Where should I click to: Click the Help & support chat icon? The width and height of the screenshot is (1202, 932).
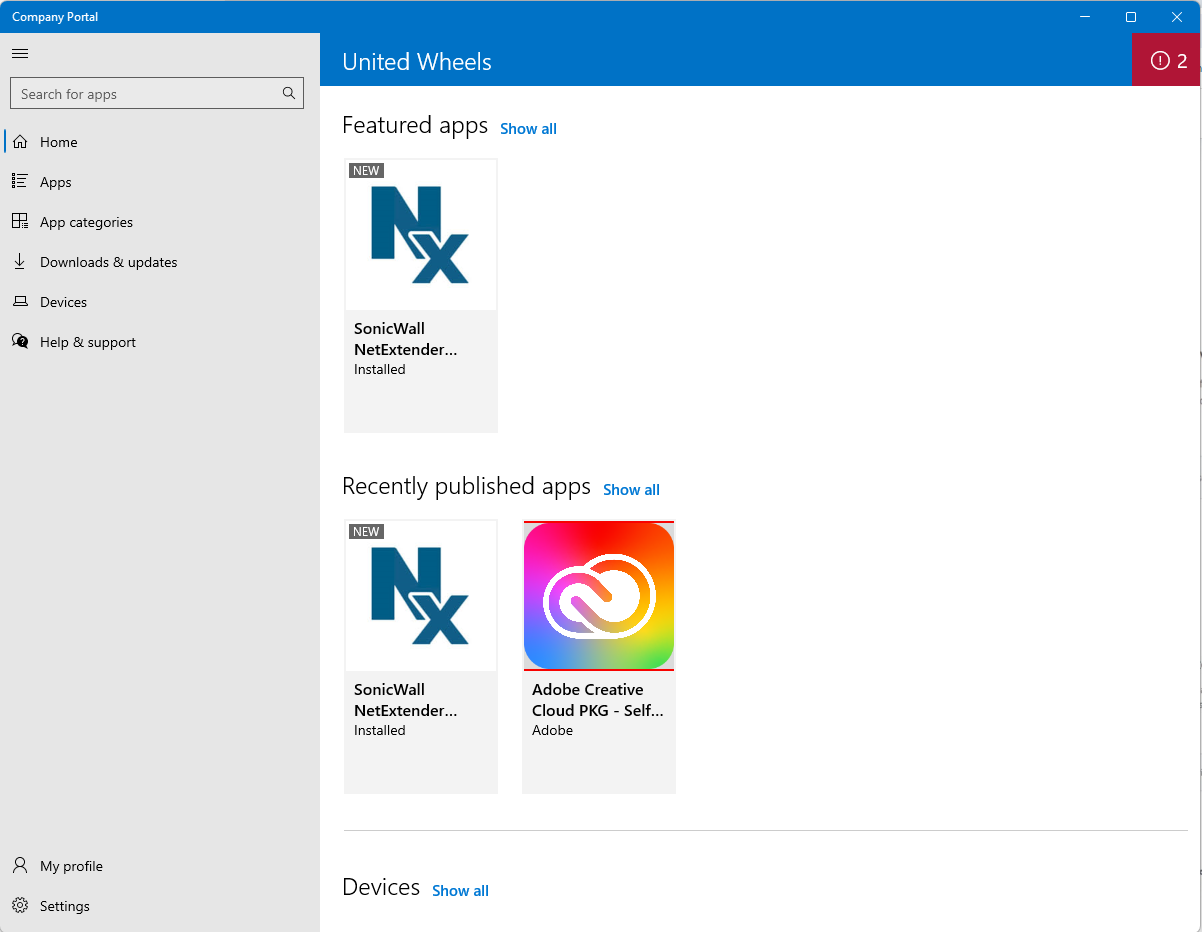[x=20, y=341]
